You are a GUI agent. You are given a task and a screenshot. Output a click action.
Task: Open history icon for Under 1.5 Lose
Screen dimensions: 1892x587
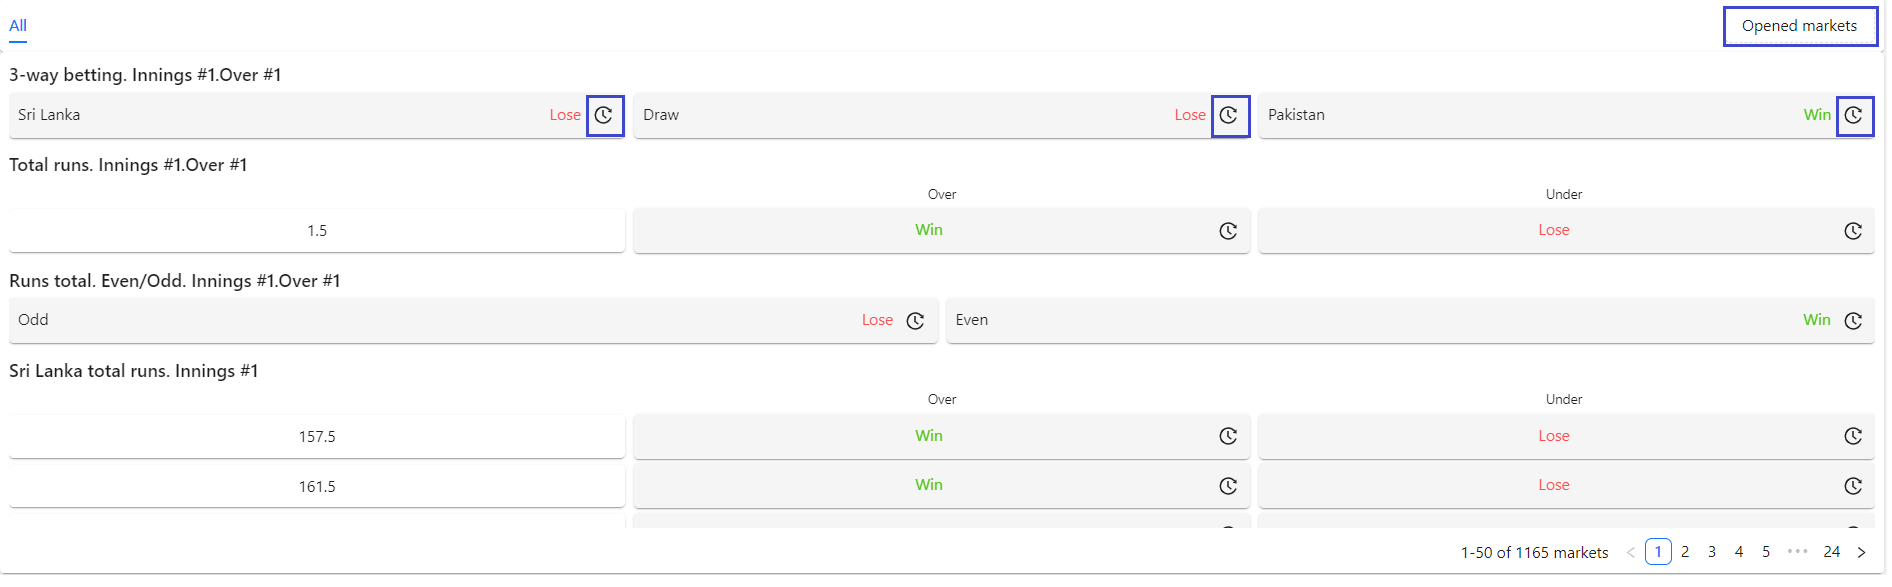pos(1853,231)
